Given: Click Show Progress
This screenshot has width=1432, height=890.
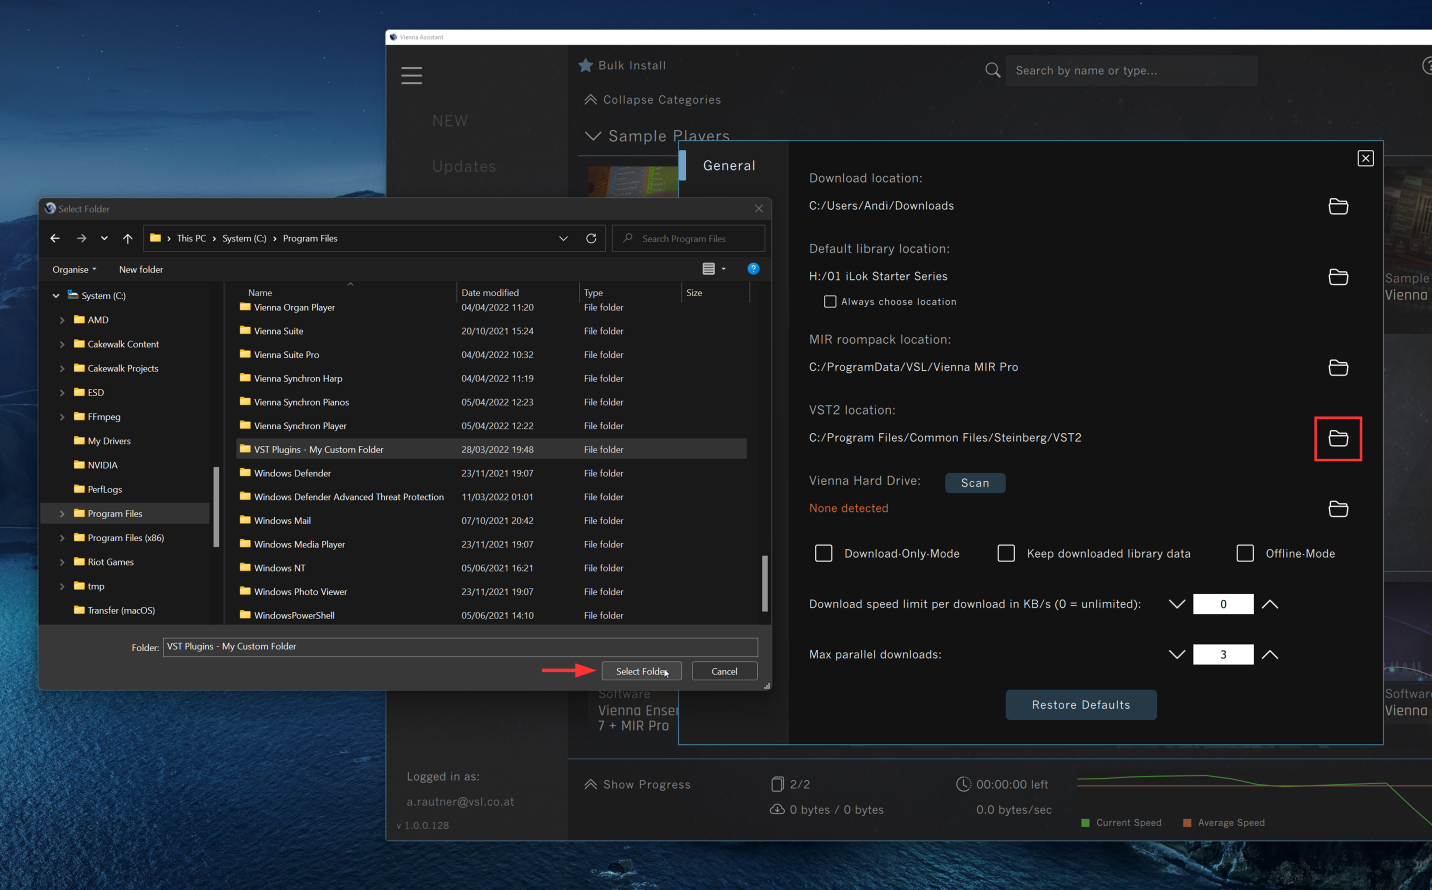Looking at the screenshot, I should click(647, 785).
